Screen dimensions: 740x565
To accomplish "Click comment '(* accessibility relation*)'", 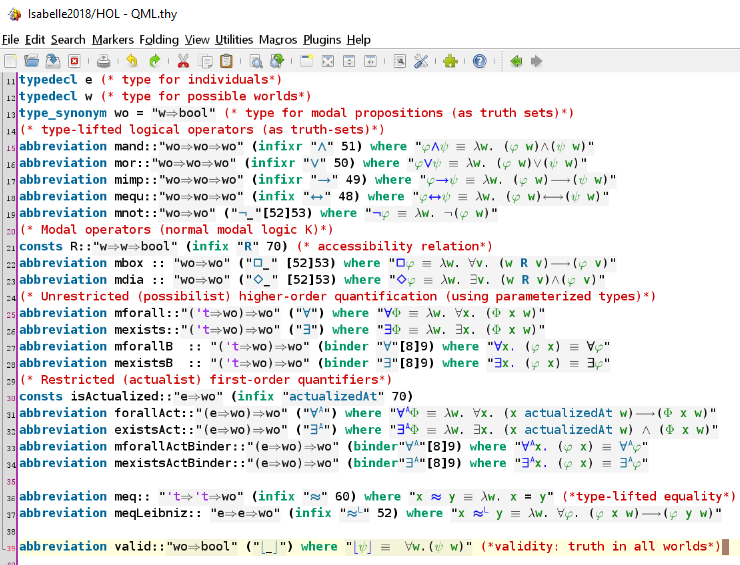I will tap(395, 246).
